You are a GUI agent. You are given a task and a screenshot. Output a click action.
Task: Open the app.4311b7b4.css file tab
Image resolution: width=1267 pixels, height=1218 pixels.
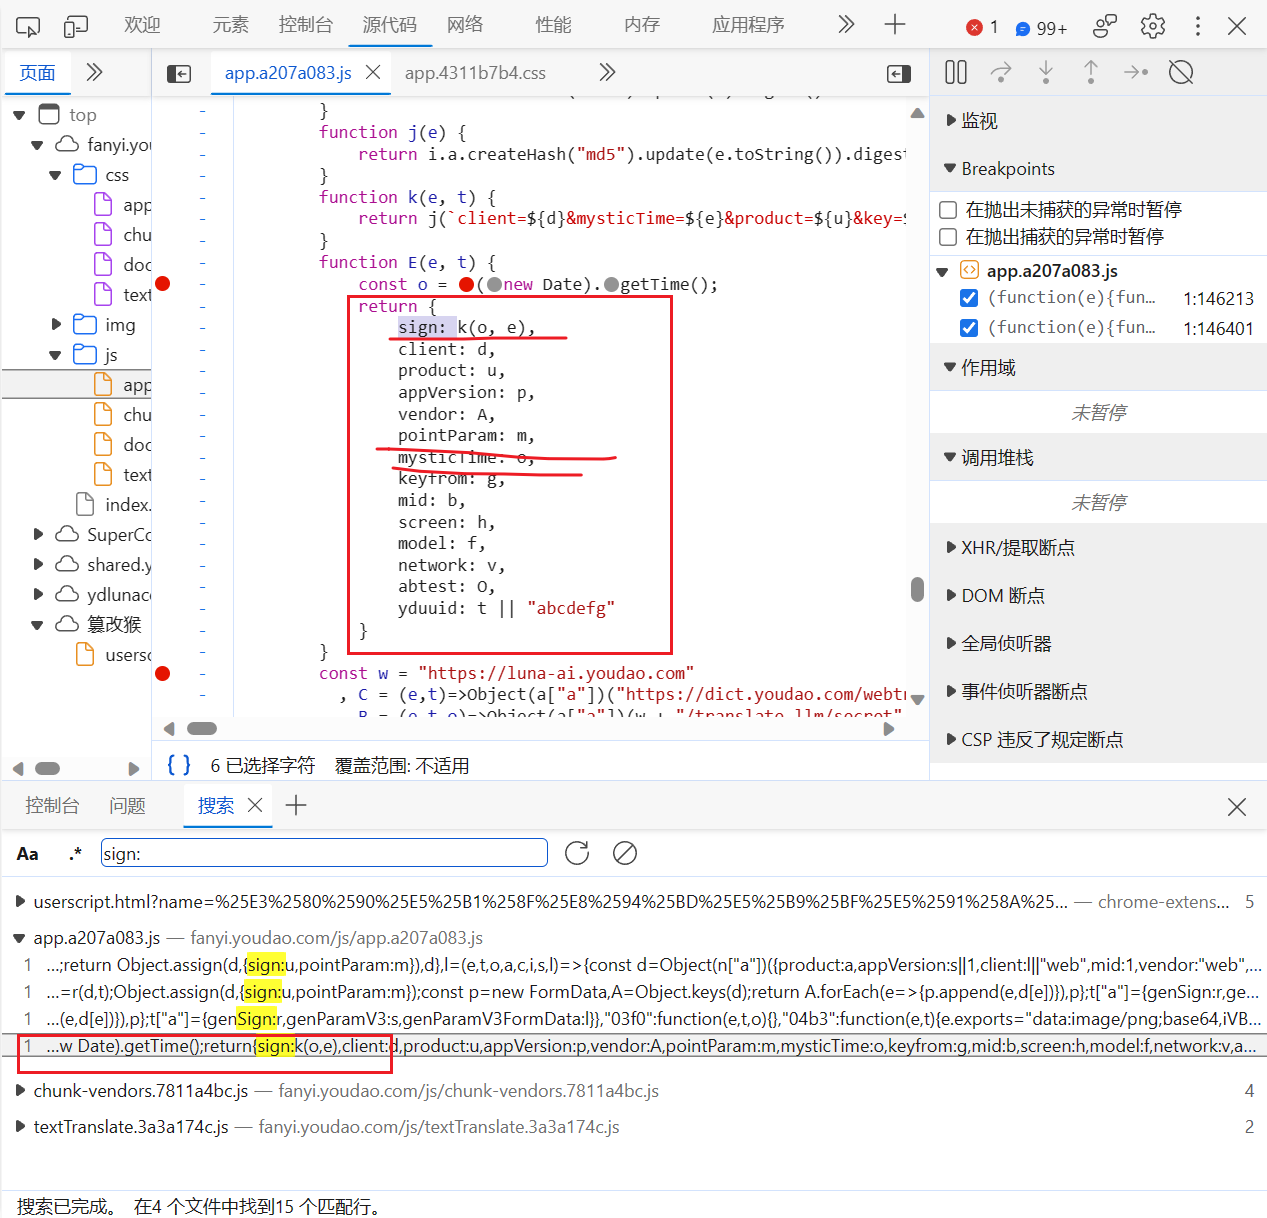475,73
